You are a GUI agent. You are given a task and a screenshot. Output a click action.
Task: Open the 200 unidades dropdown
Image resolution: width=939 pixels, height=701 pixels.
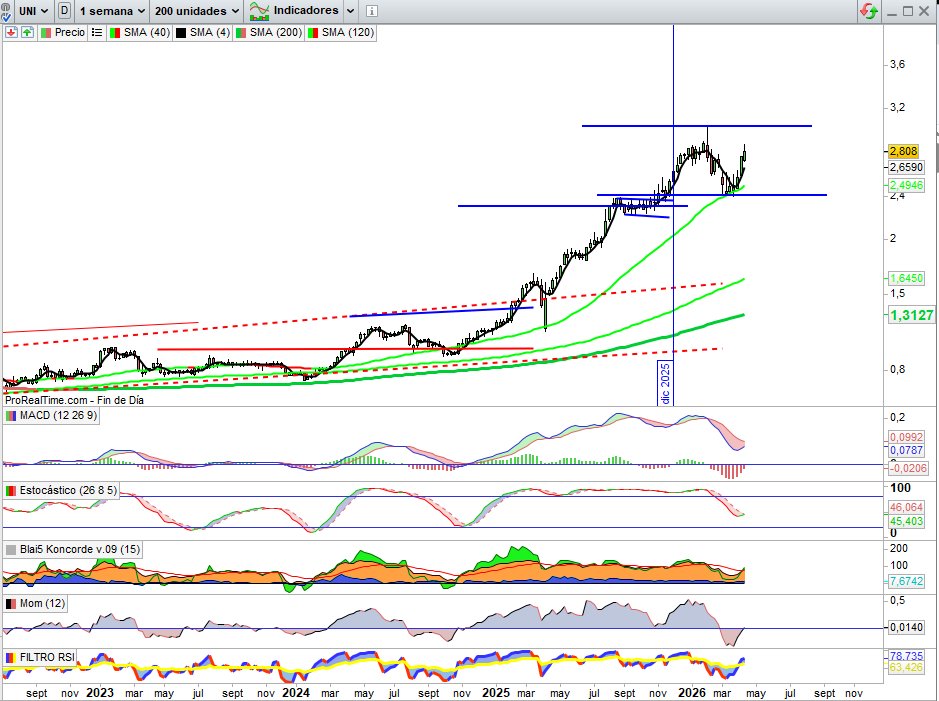click(x=197, y=11)
